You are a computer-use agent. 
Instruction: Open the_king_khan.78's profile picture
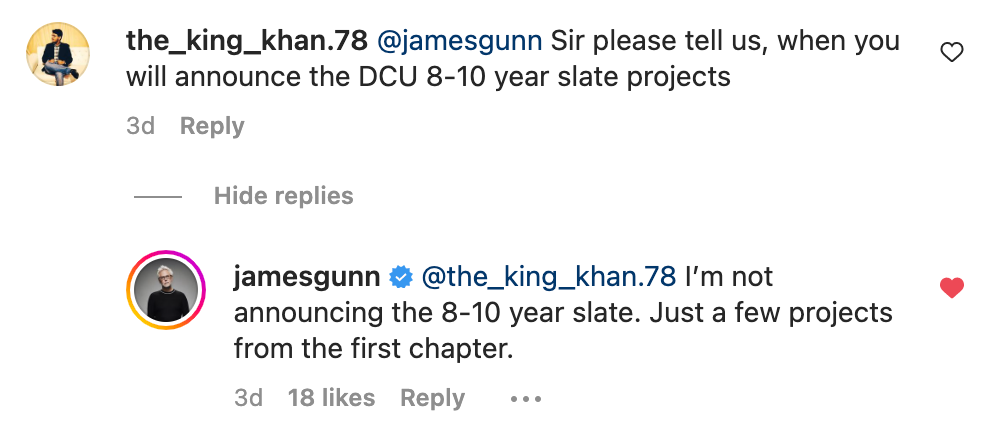(58, 56)
